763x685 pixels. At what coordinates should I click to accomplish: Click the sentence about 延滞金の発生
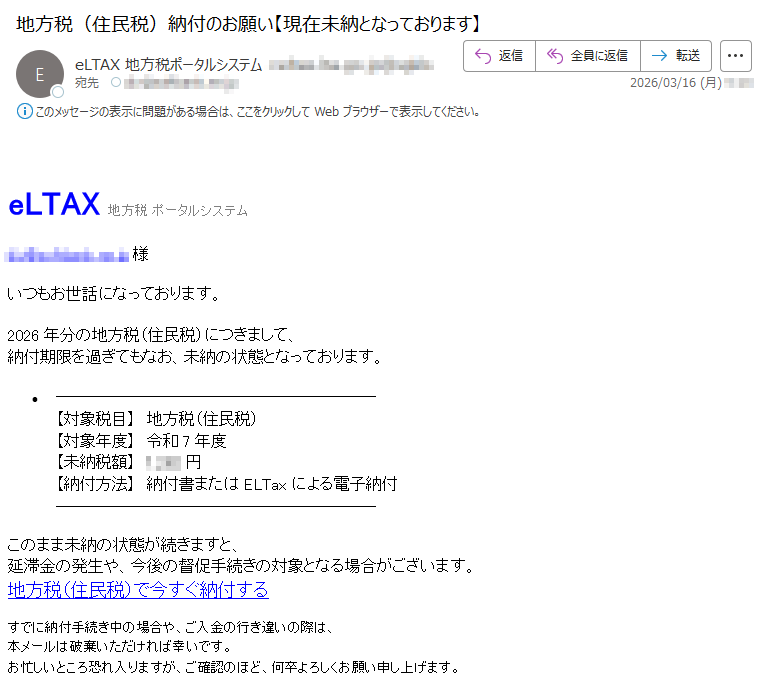(x=241, y=566)
